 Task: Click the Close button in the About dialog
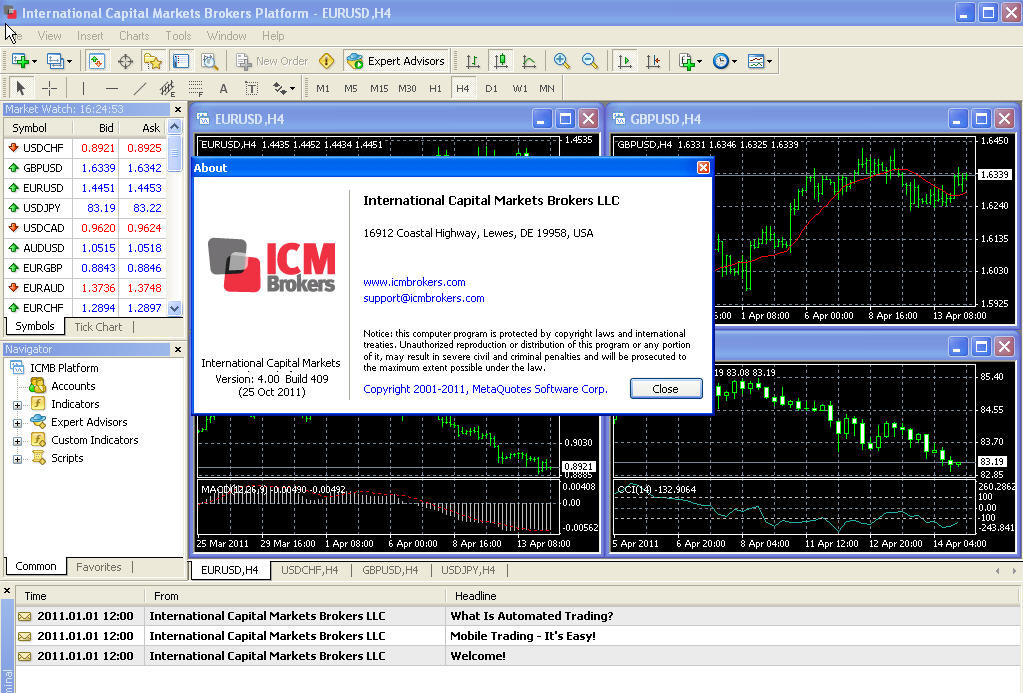[x=665, y=389]
